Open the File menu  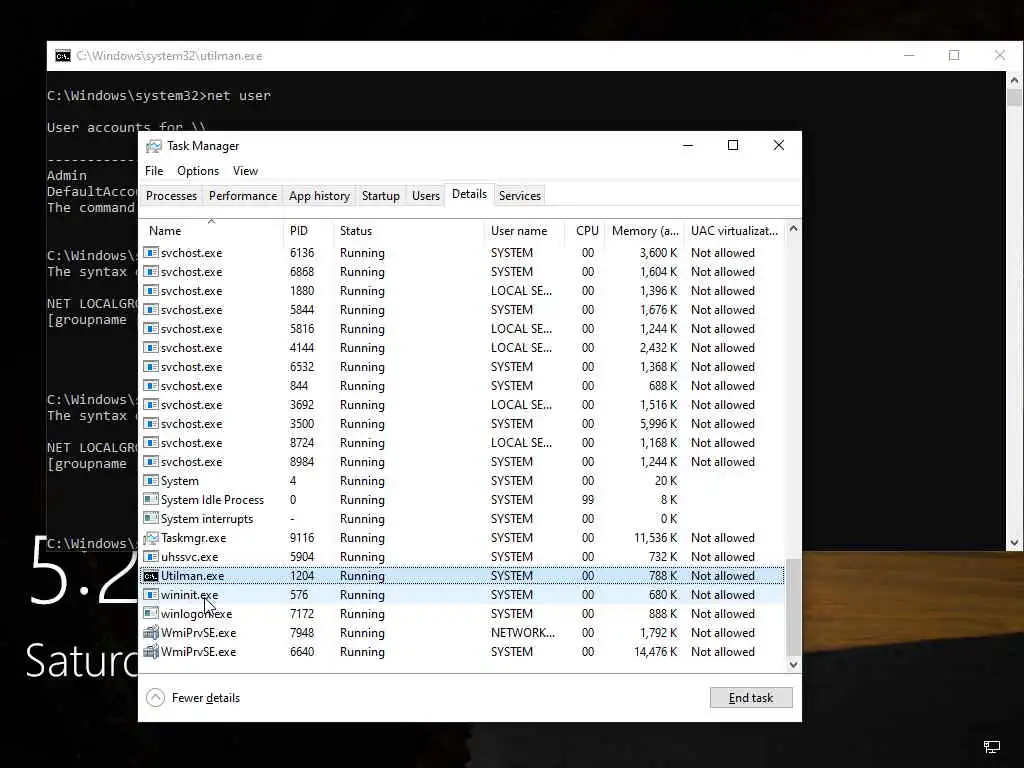point(154,171)
